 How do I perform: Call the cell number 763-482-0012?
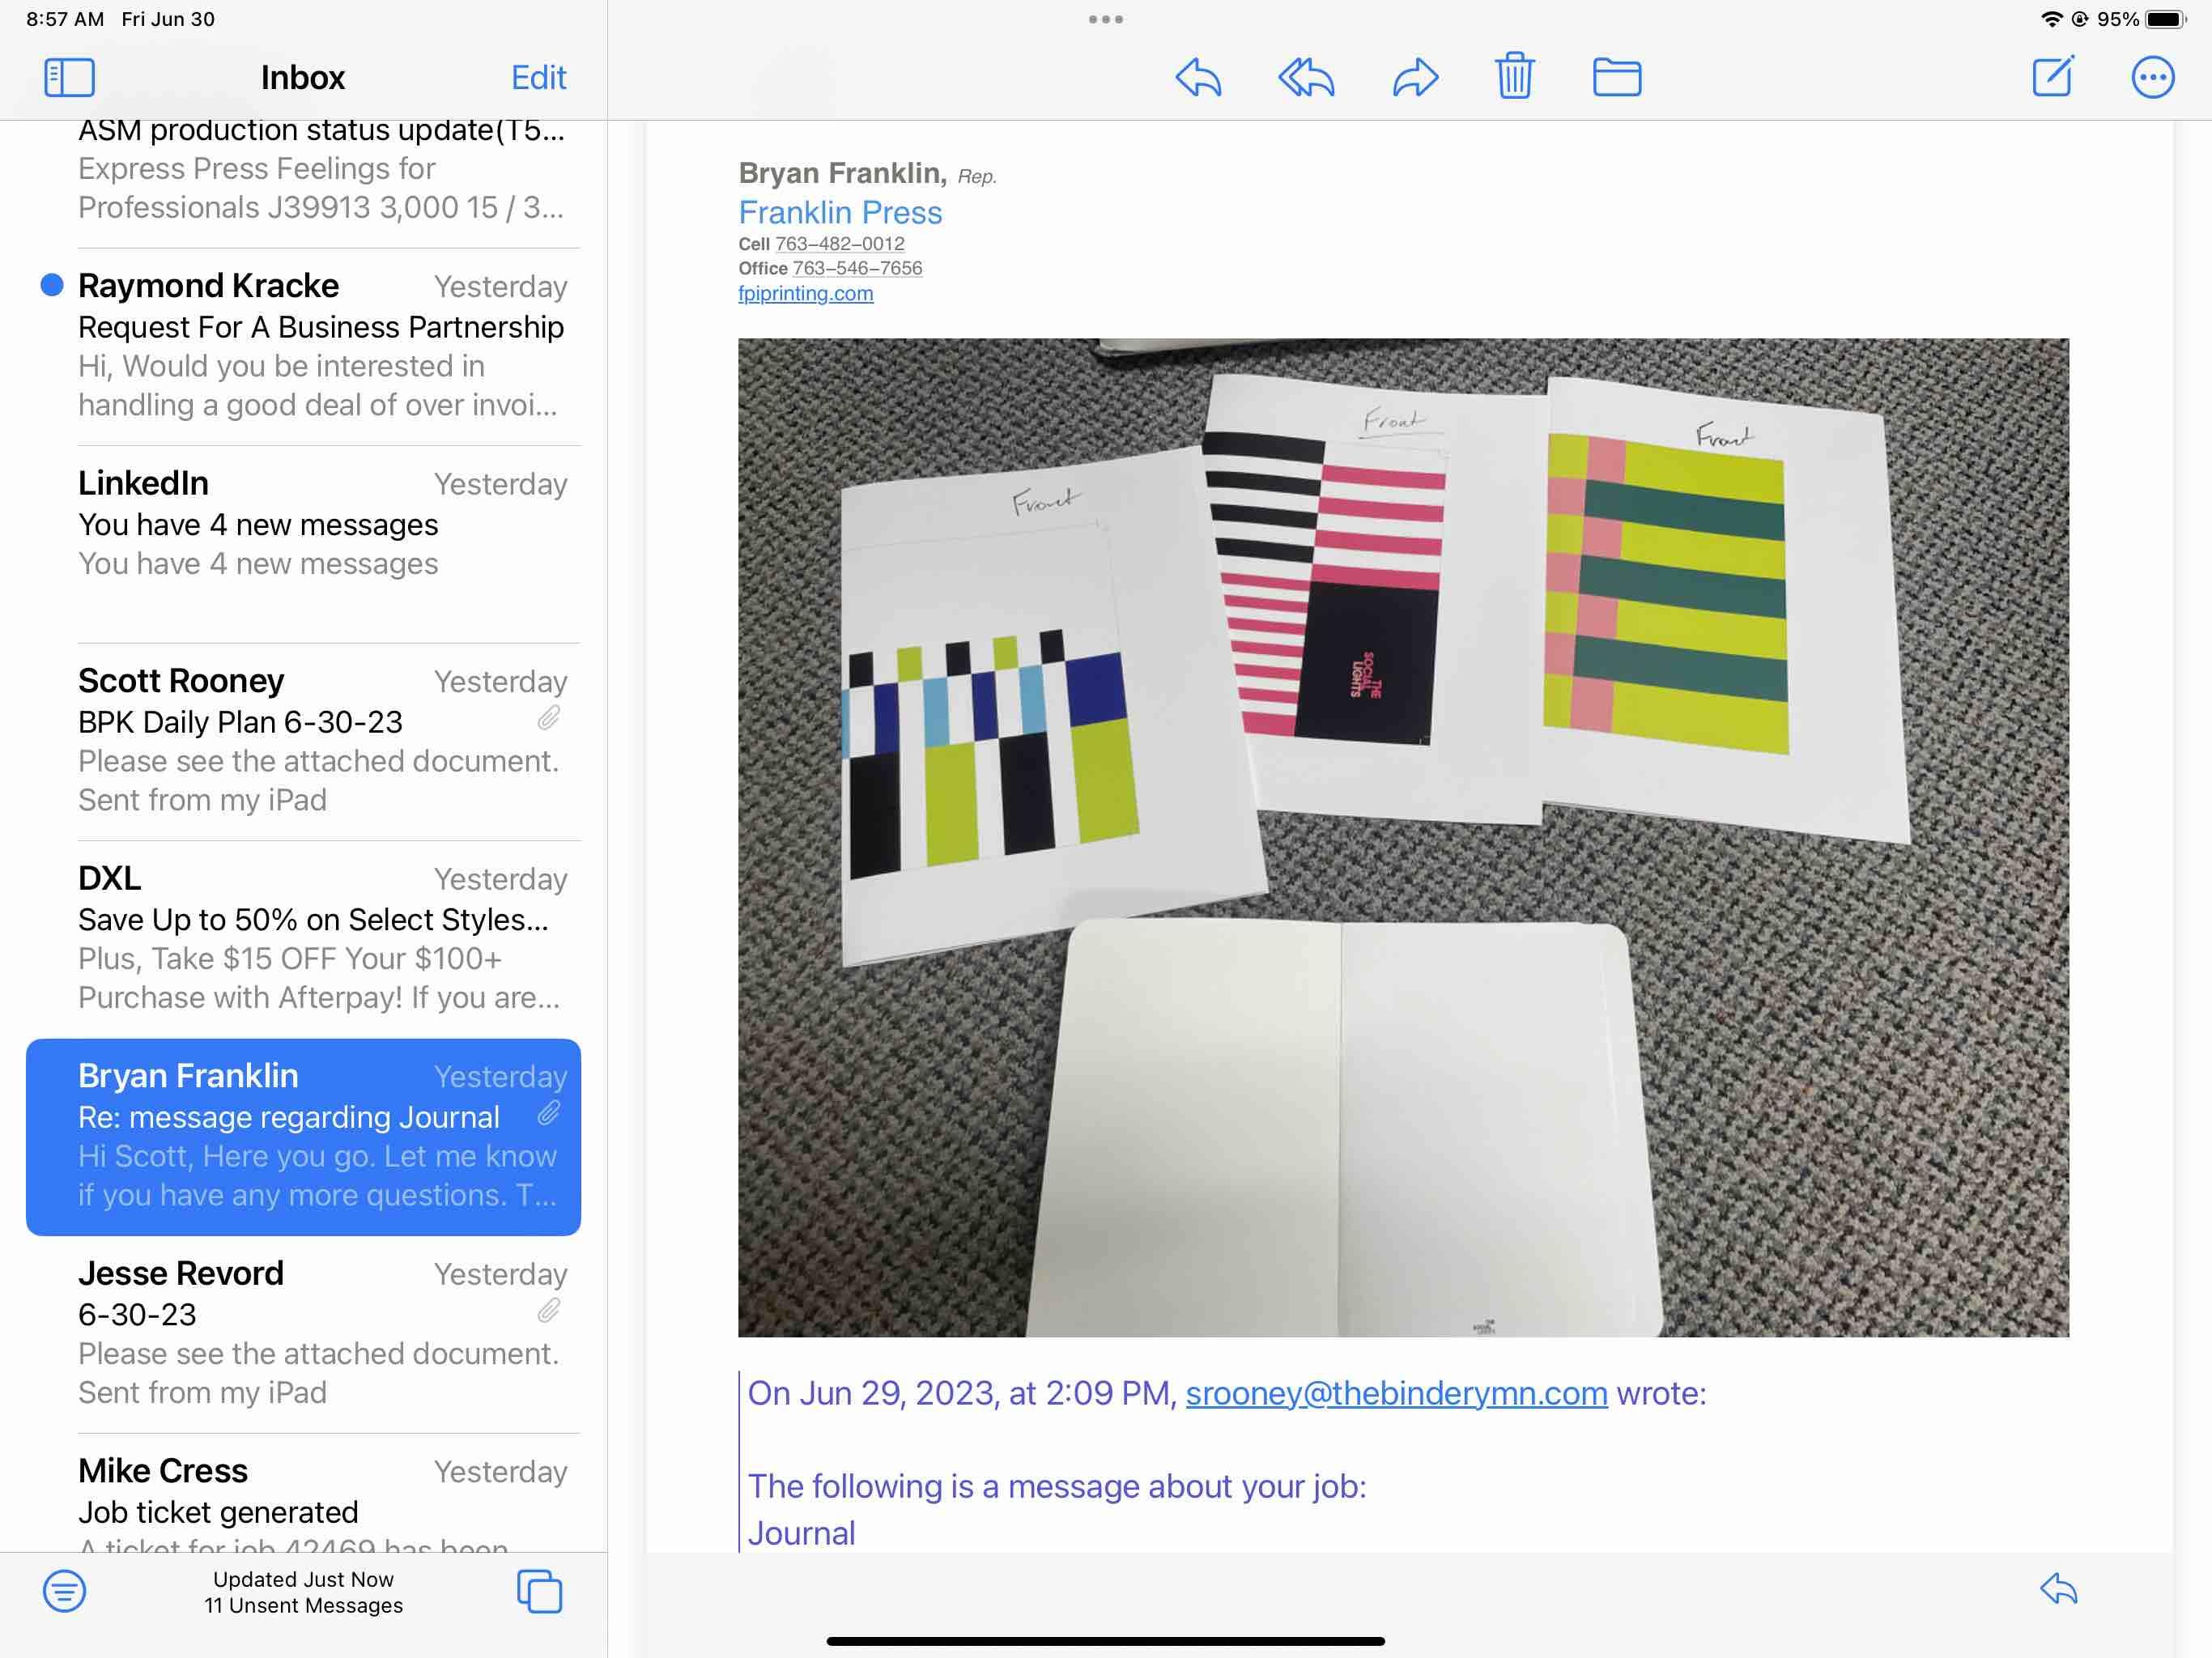(839, 244)
